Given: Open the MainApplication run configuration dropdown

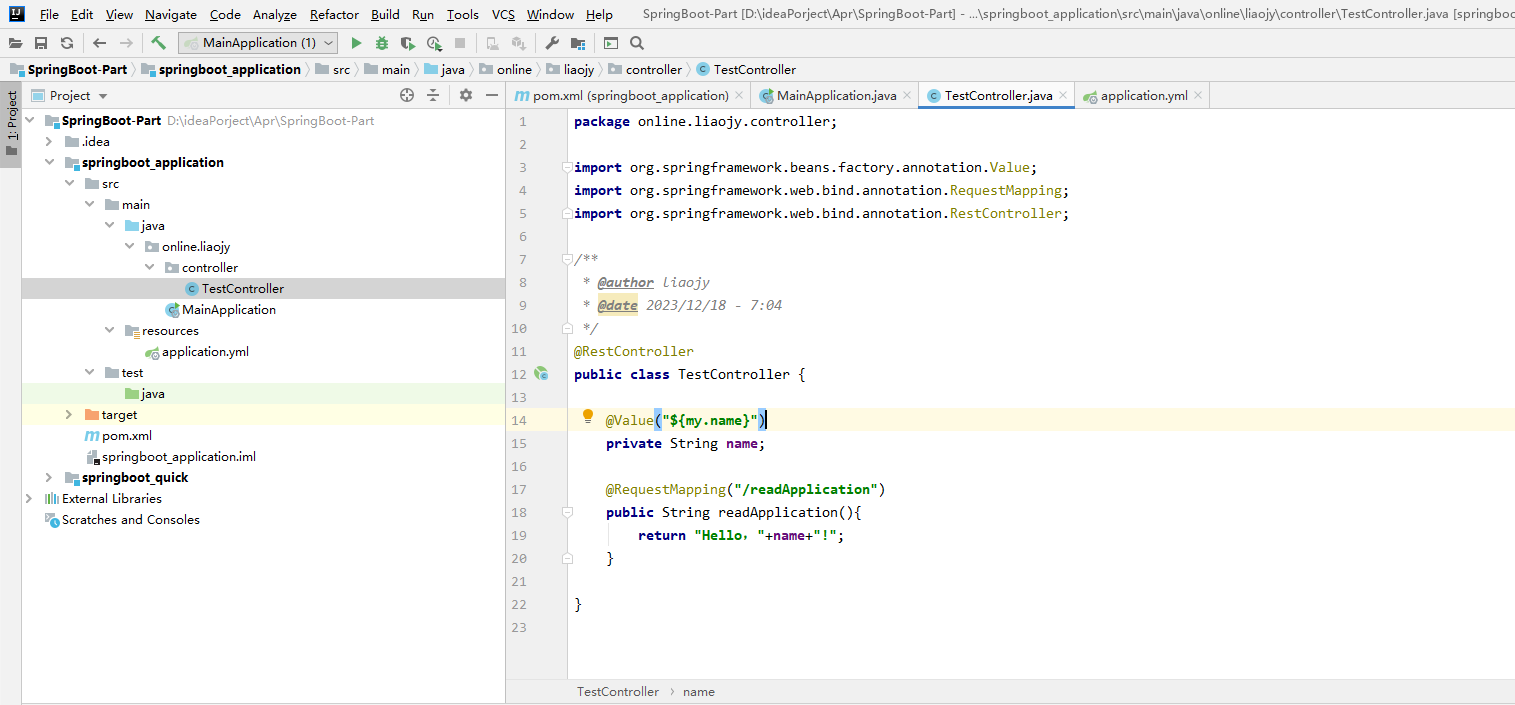Looking at the screenshot, I should (x=258, y=43).
